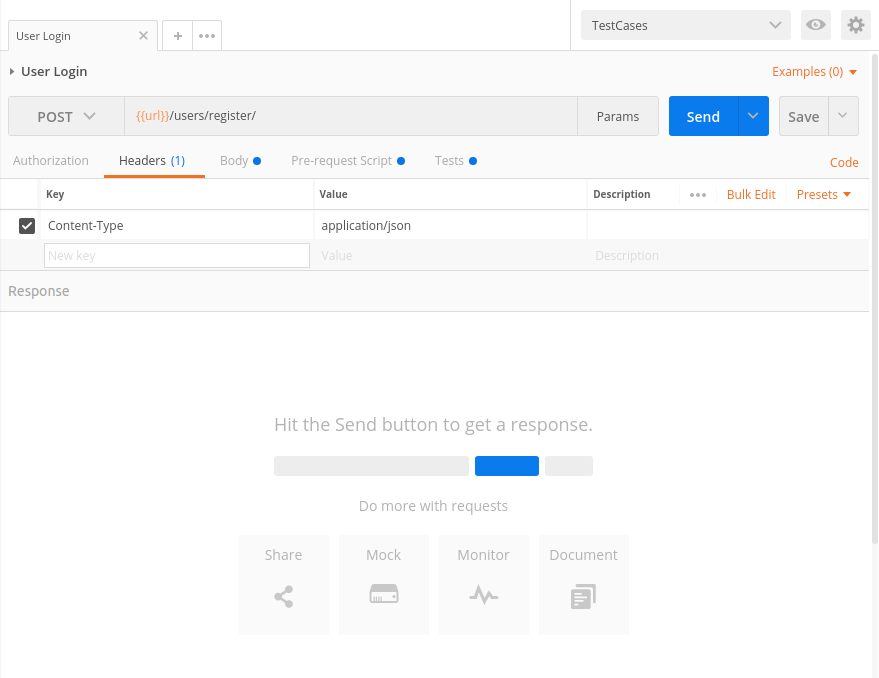Open the tab options ellipsis menu
This screenshot has width=879, height=678.
coord(207,36)
